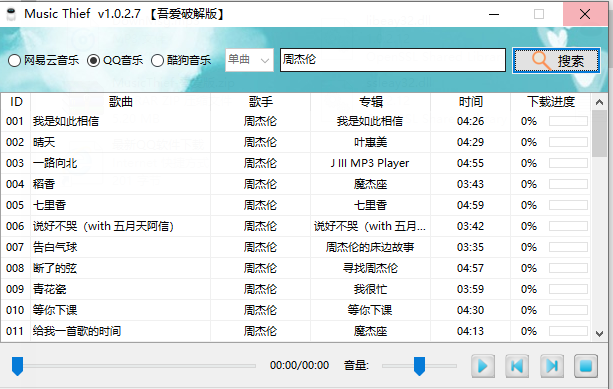Sort by the 专辑 column header

click(370, 102)
